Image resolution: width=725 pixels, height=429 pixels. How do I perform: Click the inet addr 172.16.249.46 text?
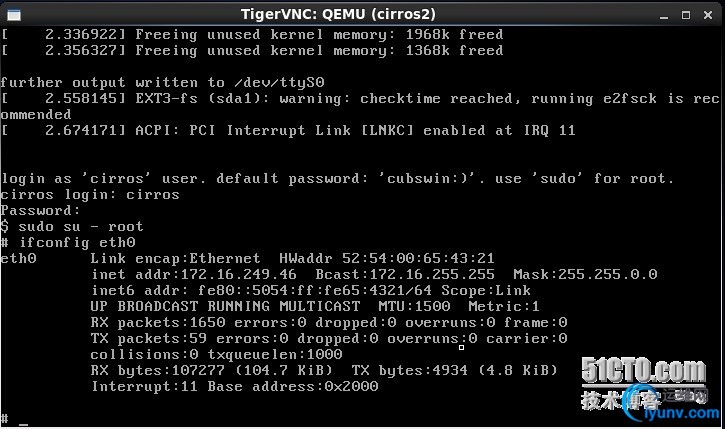194,274
